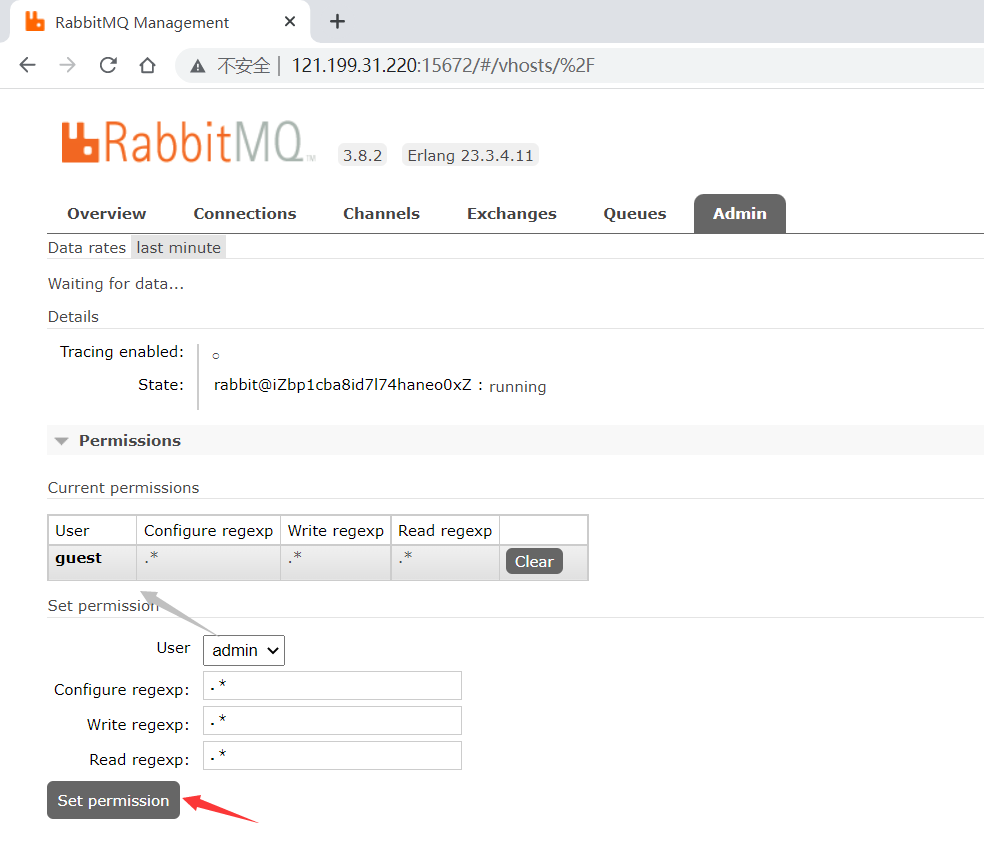The height and width of the screenshot is (841, 984).
Task: Click the 'Waiting for data...' text
Action: coord(116,284)
